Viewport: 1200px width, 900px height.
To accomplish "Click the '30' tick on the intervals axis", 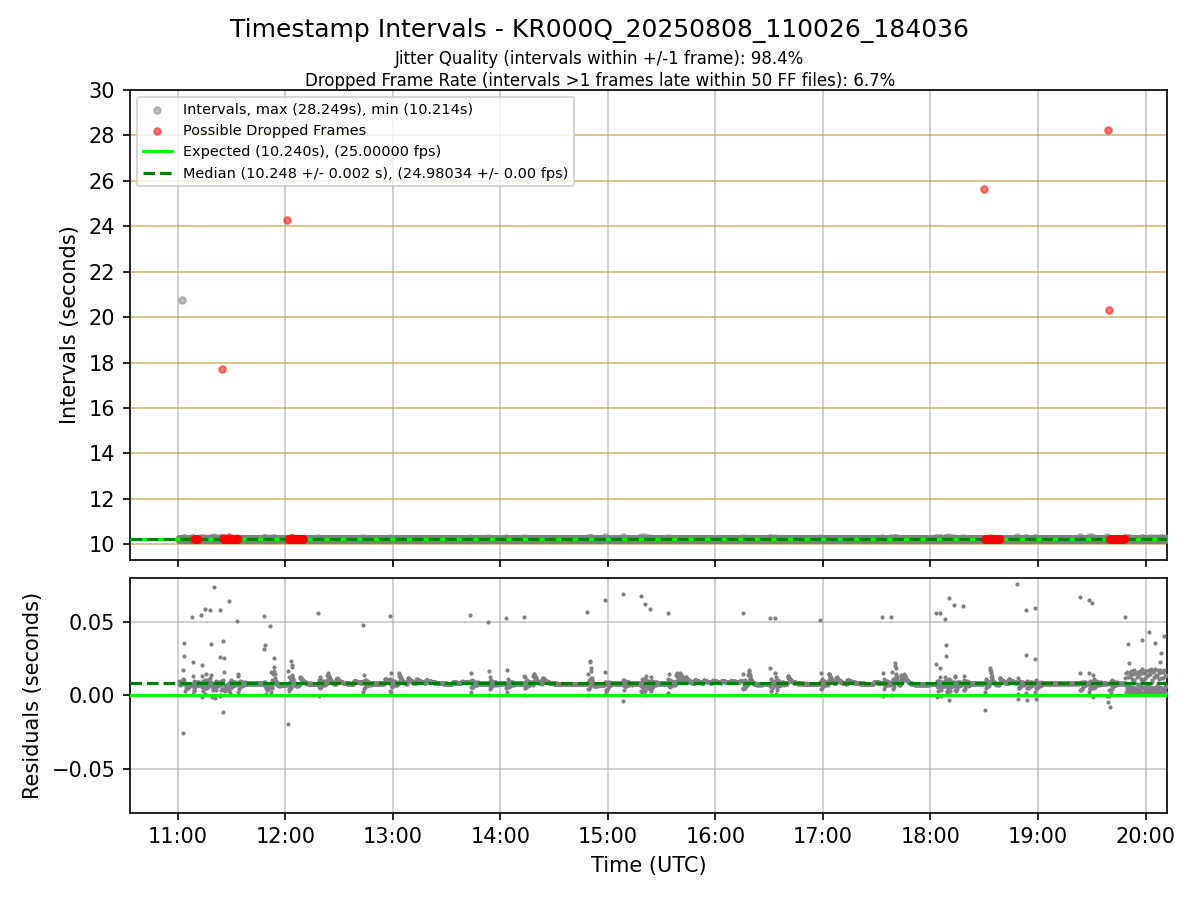I will [103, 90].
